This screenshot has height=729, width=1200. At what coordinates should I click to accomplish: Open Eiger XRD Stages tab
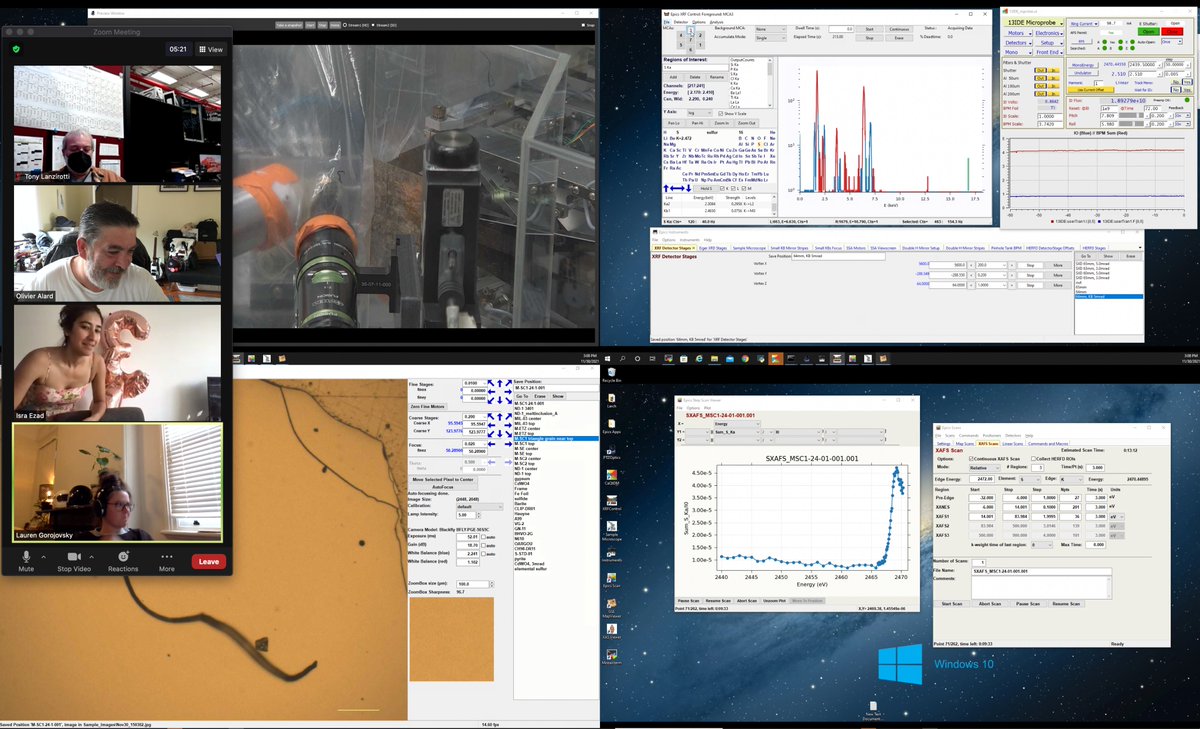(713, 248)
